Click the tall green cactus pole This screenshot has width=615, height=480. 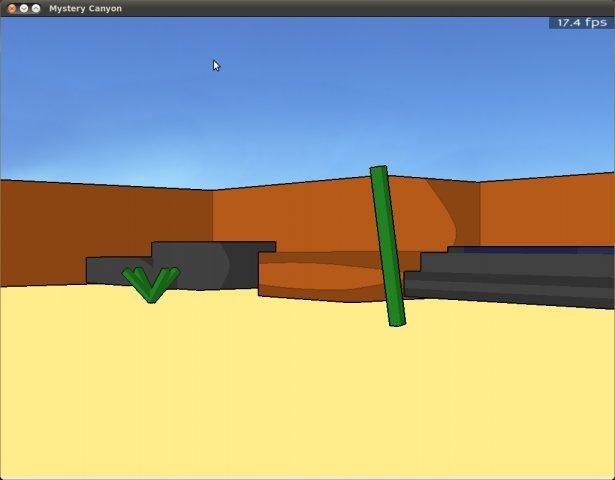(x=388, y=246)
